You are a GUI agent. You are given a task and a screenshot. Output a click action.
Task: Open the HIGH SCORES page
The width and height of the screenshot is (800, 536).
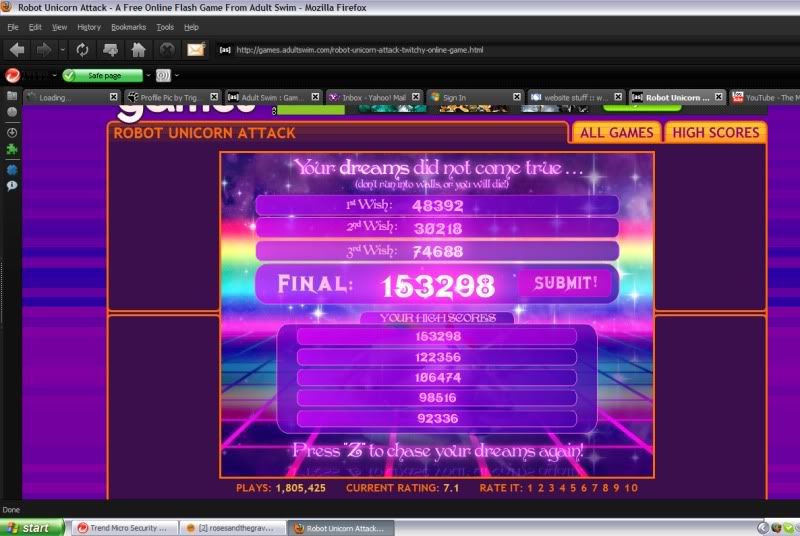(x=715, y=132)
